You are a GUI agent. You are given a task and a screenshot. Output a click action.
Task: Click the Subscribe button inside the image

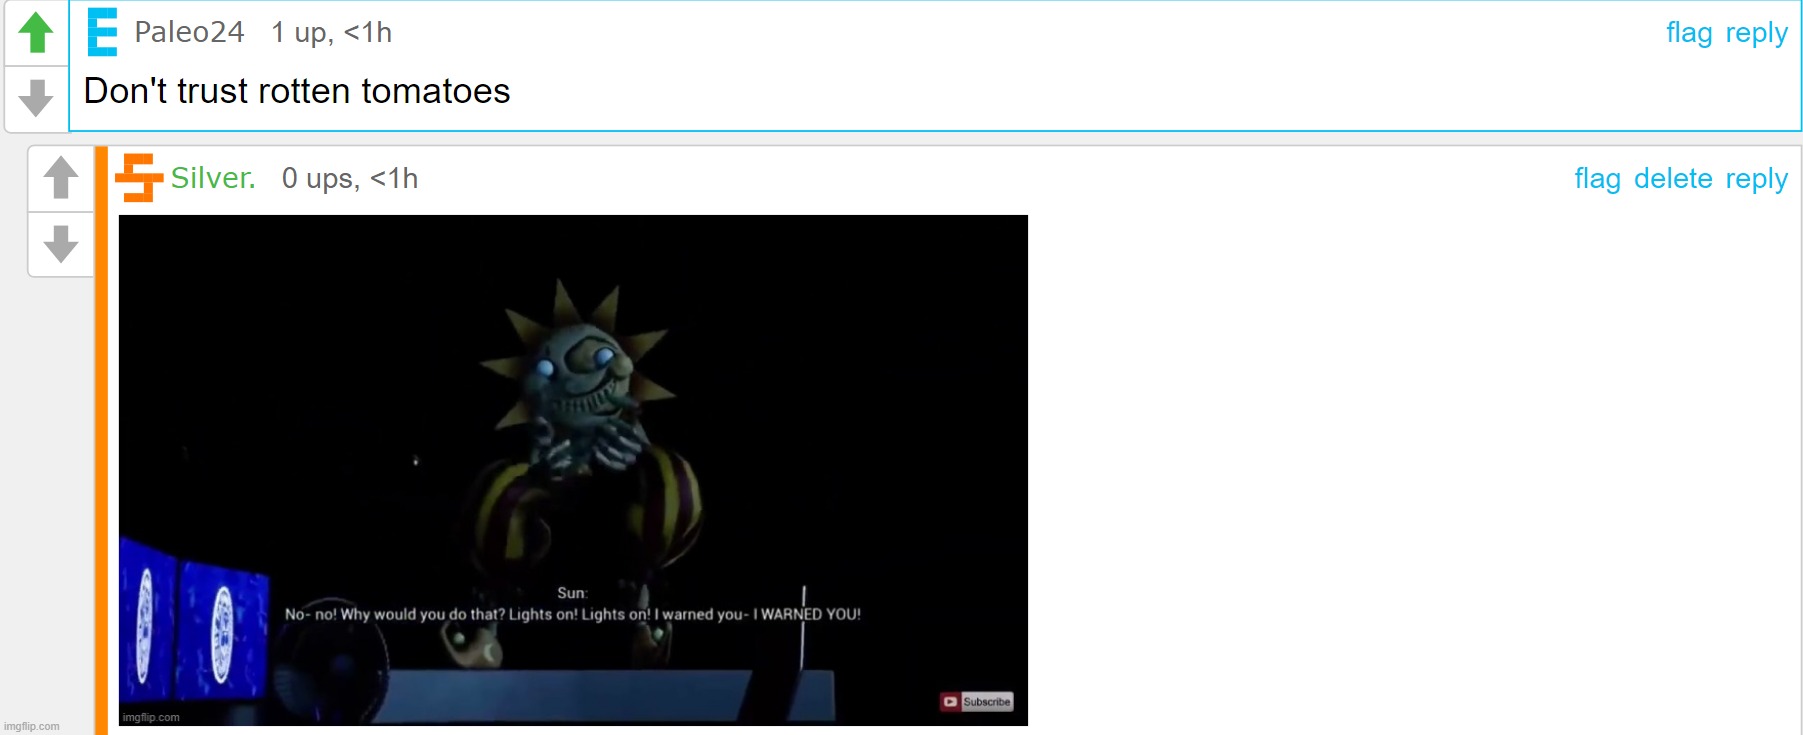coord(976,702)
